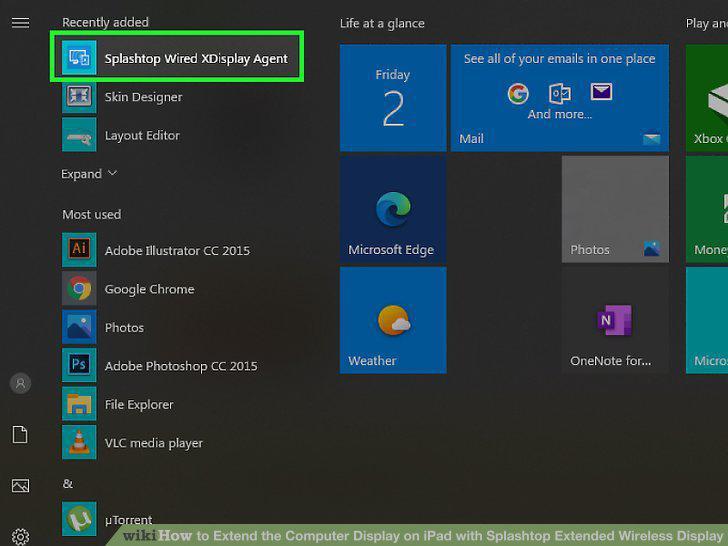Launch VLC media player icon
Viewport: 728px width, 546px height.
[x=79, y=442]
